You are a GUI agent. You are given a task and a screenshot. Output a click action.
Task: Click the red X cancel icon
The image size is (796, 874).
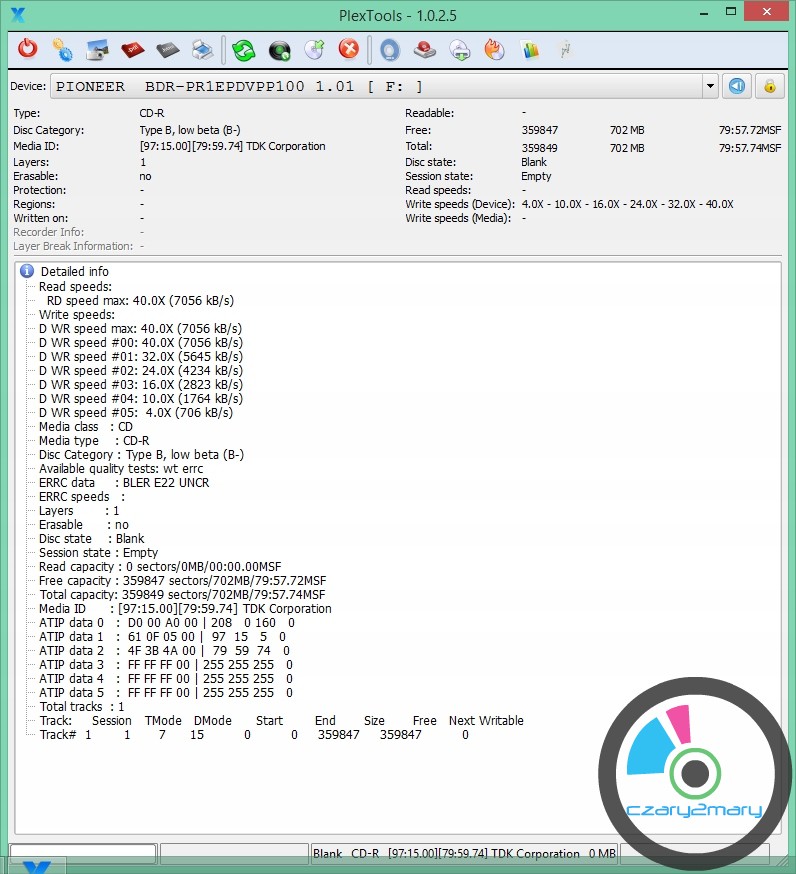pos(348,49)
